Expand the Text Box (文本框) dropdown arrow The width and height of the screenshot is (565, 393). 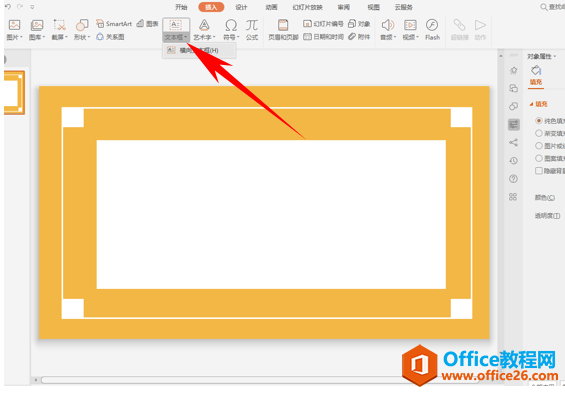click(x=186, y=37)
